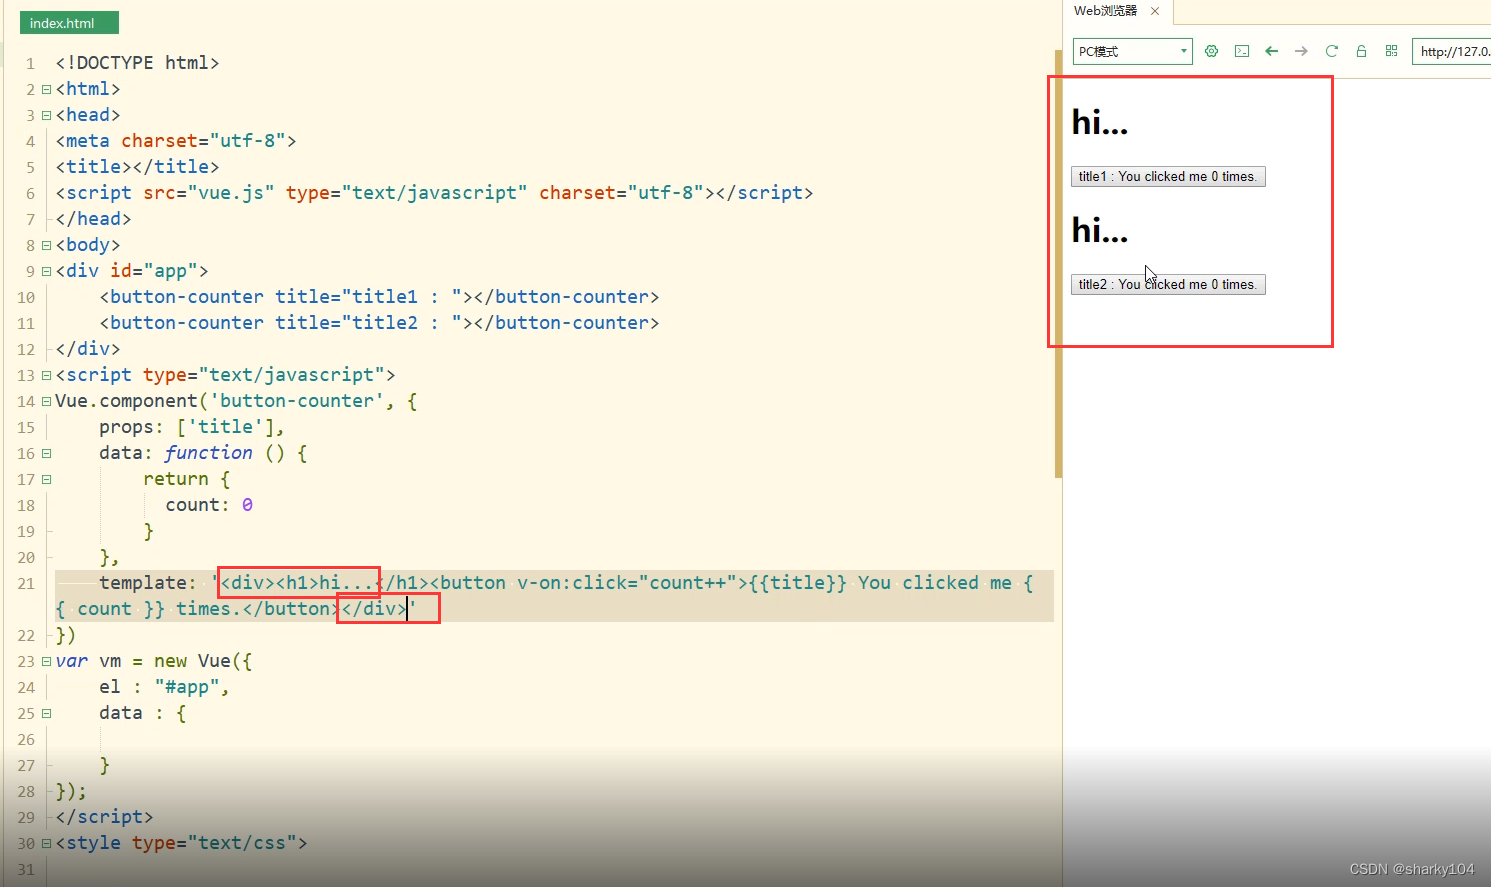The image size is (1491, 887).
Task: Click the 'title1 : You clicked me' button
Action: point(1168,177)
